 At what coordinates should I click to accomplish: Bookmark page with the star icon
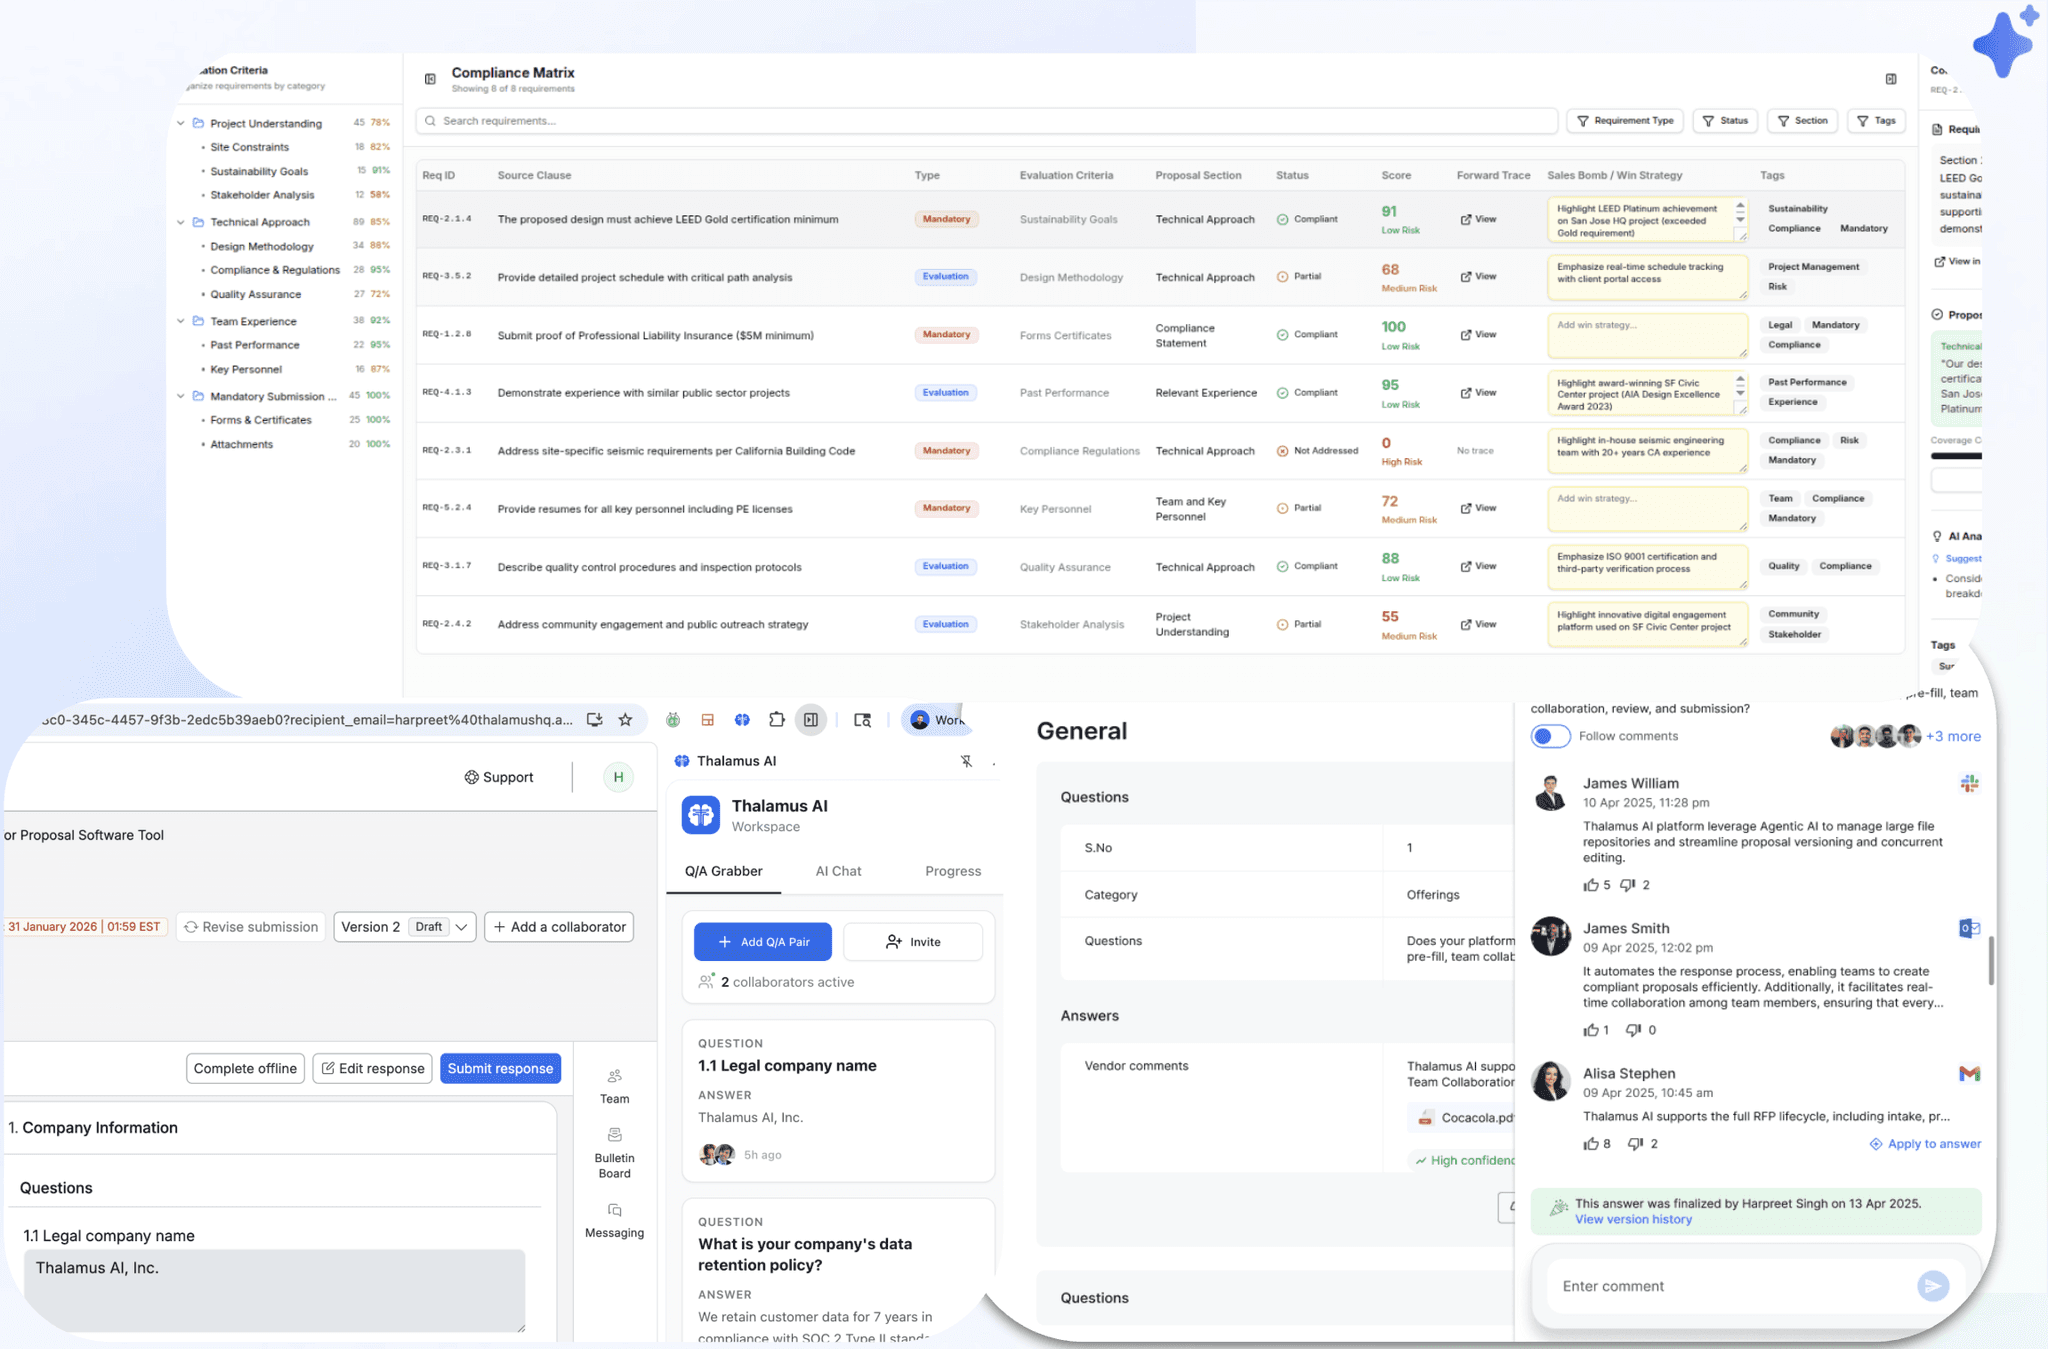625,720
